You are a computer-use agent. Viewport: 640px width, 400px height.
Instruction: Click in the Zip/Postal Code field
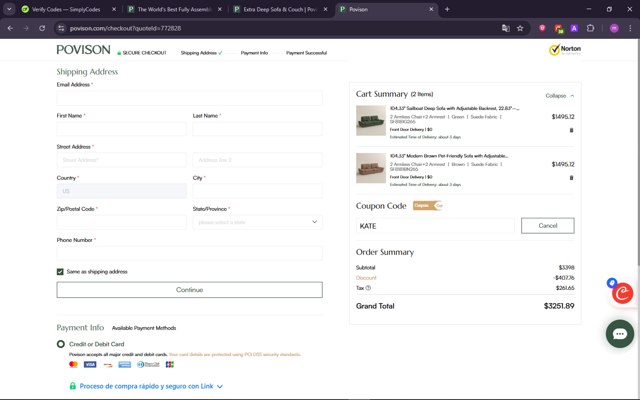(x=122, y=222)
